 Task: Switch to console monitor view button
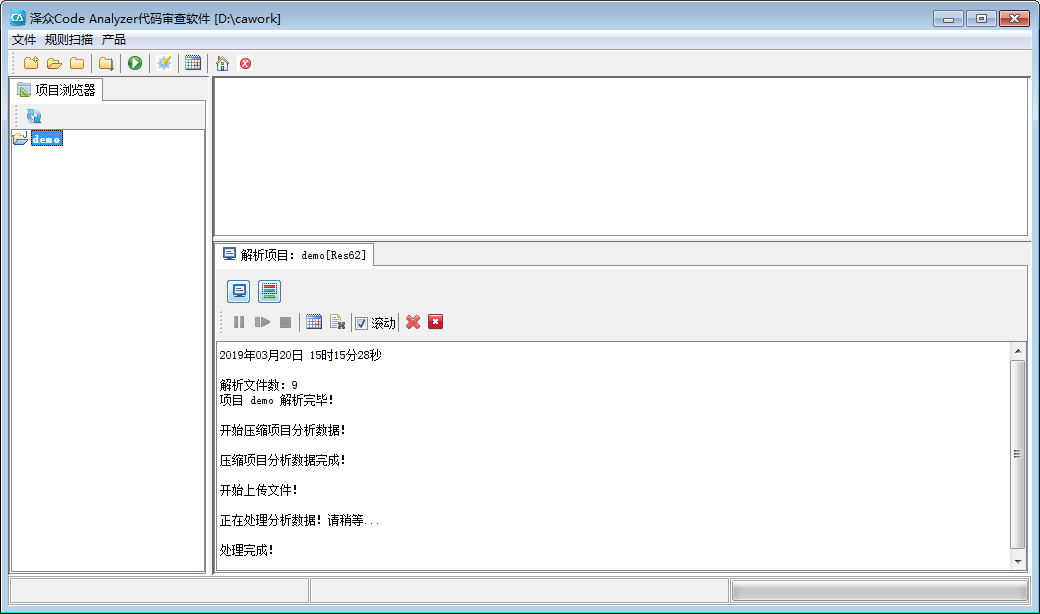[238, 291]
